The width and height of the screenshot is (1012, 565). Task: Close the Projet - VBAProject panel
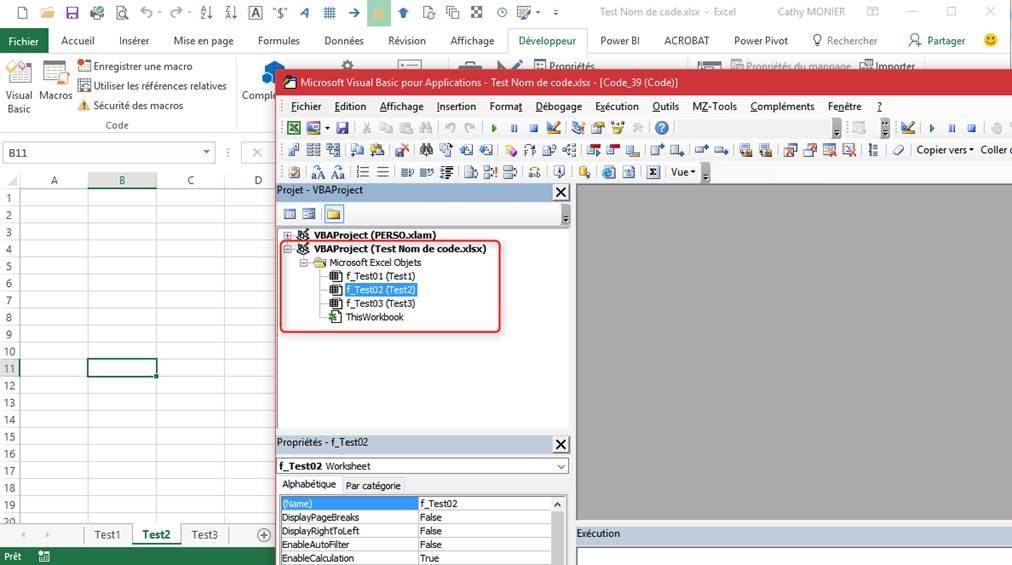coord(561,192)
